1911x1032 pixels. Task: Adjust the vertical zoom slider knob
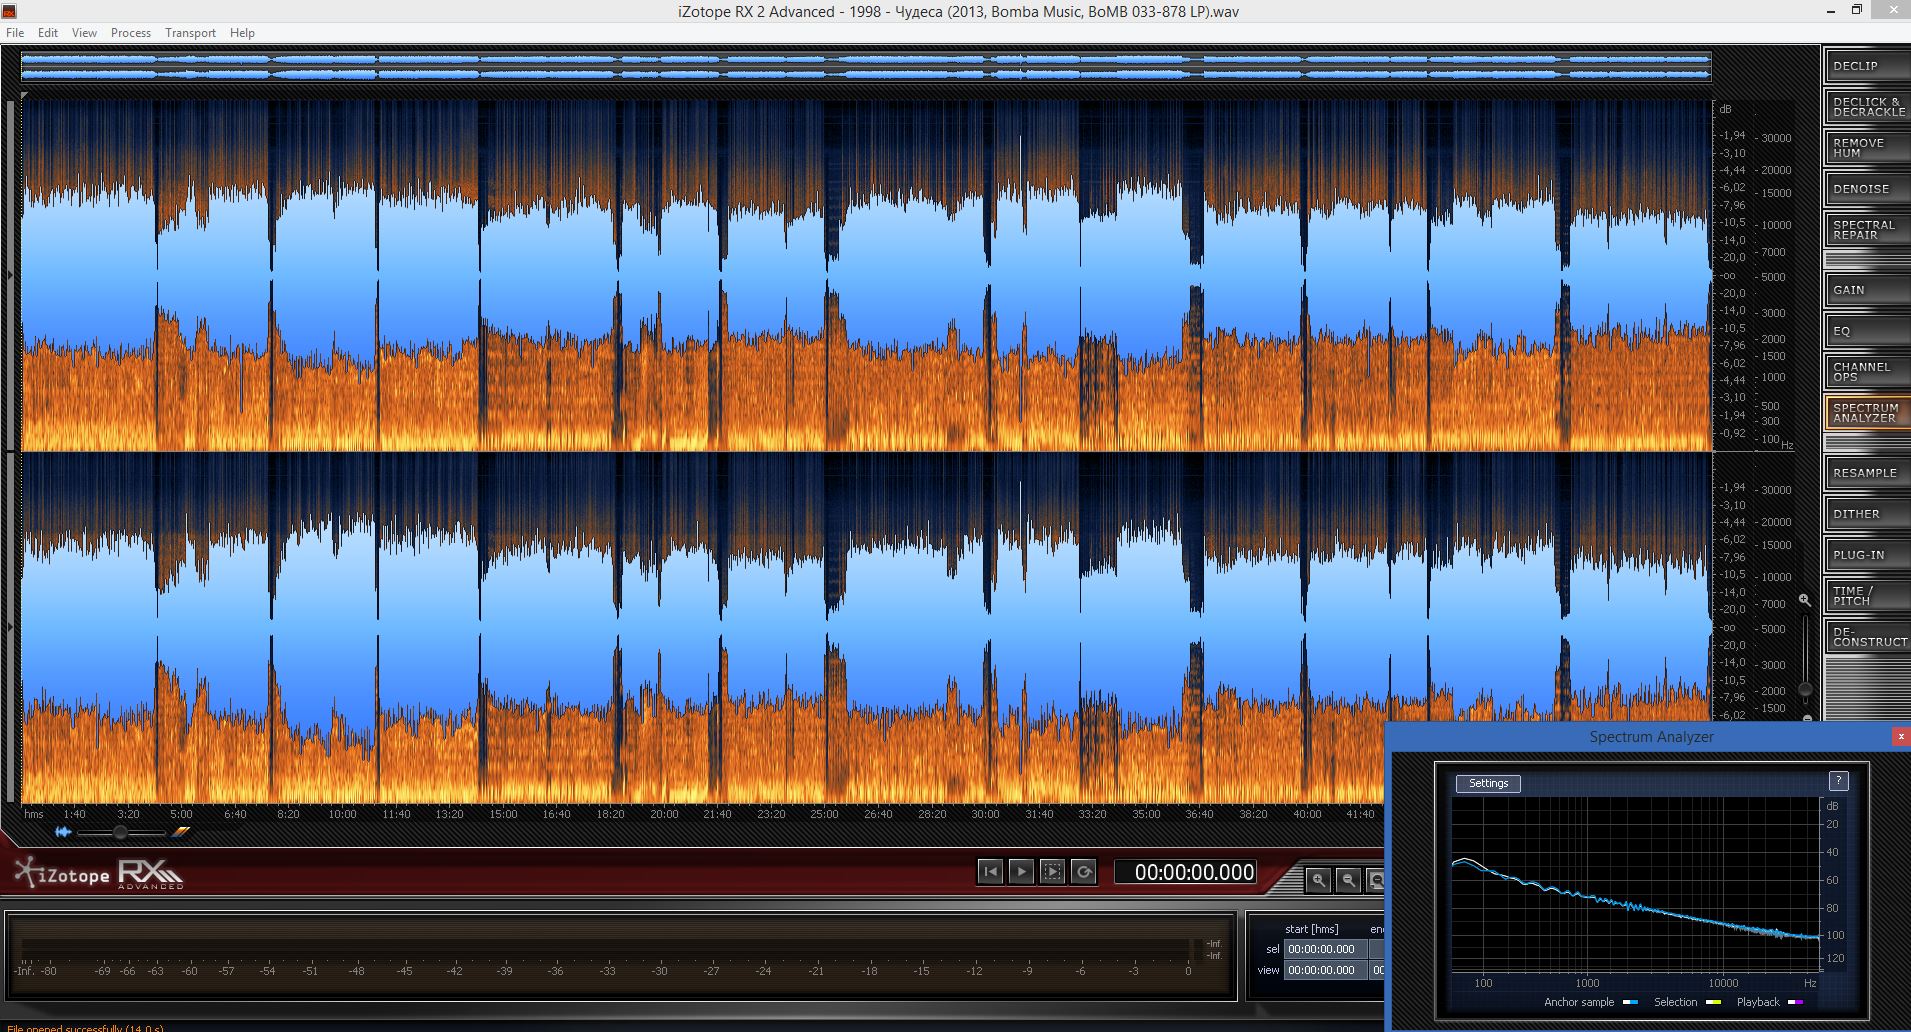pyautogui.click(x=1805, y=689)
